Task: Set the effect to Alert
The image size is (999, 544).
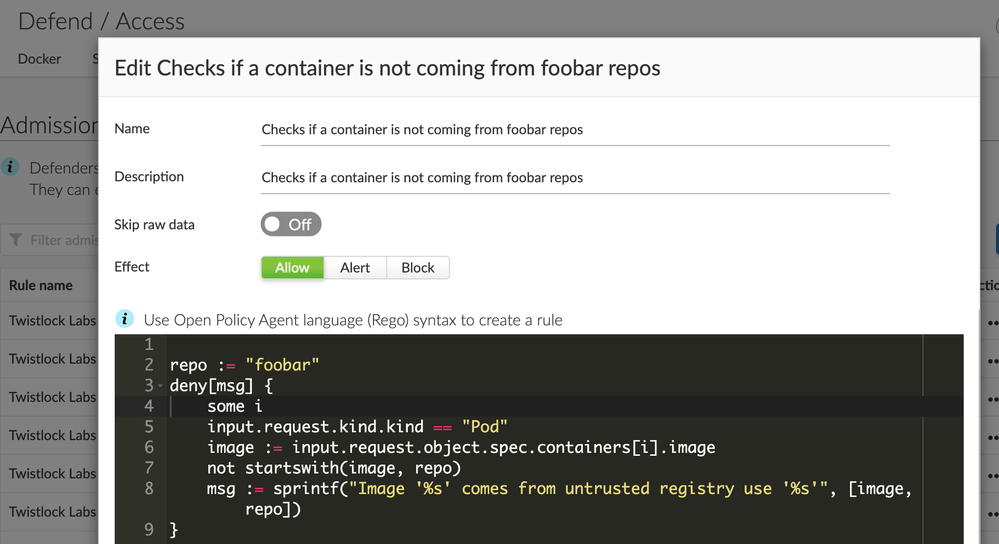Action: tap(355, 268)
